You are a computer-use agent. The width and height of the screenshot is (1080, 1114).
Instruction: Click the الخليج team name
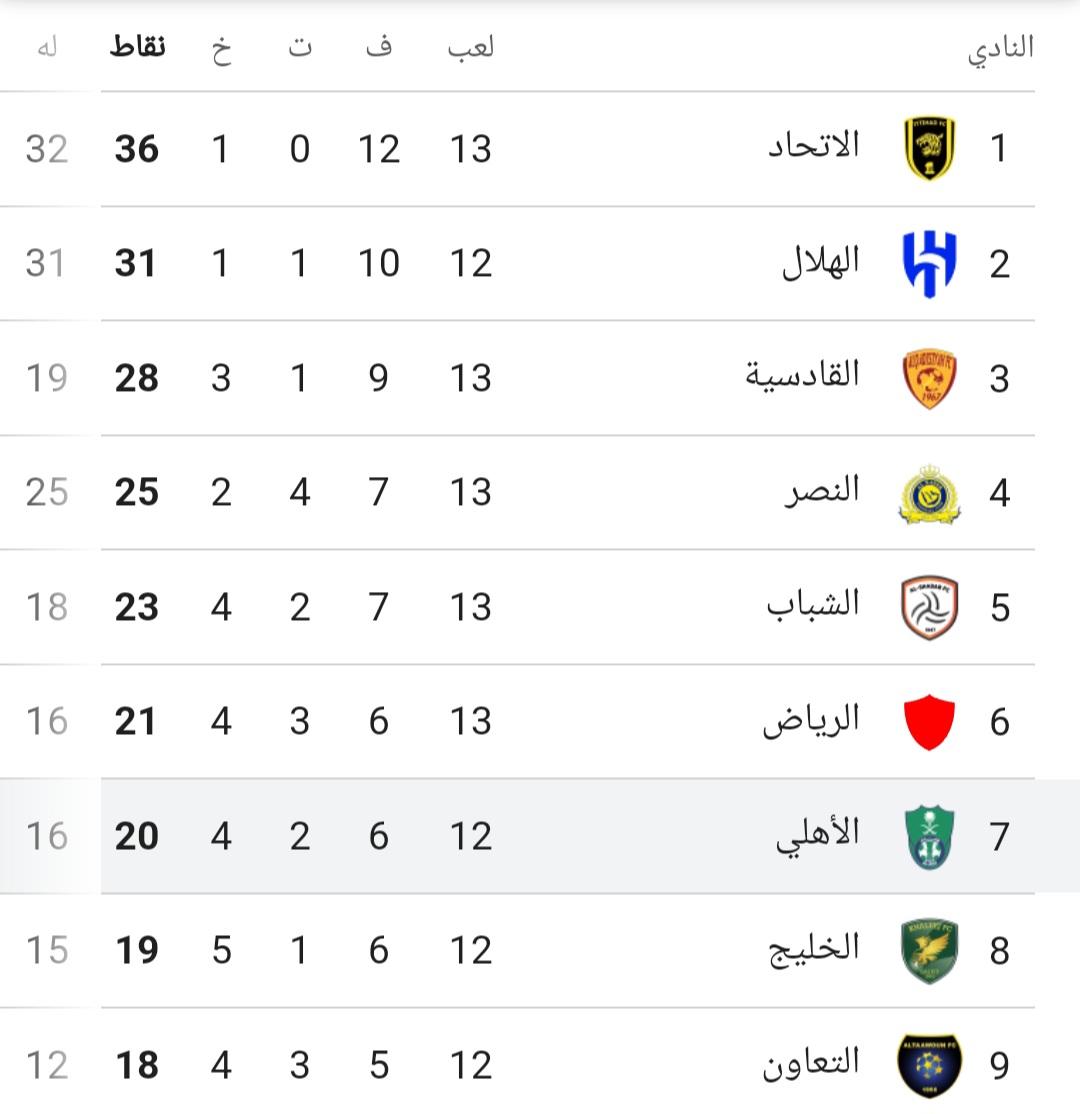point(814,949)
